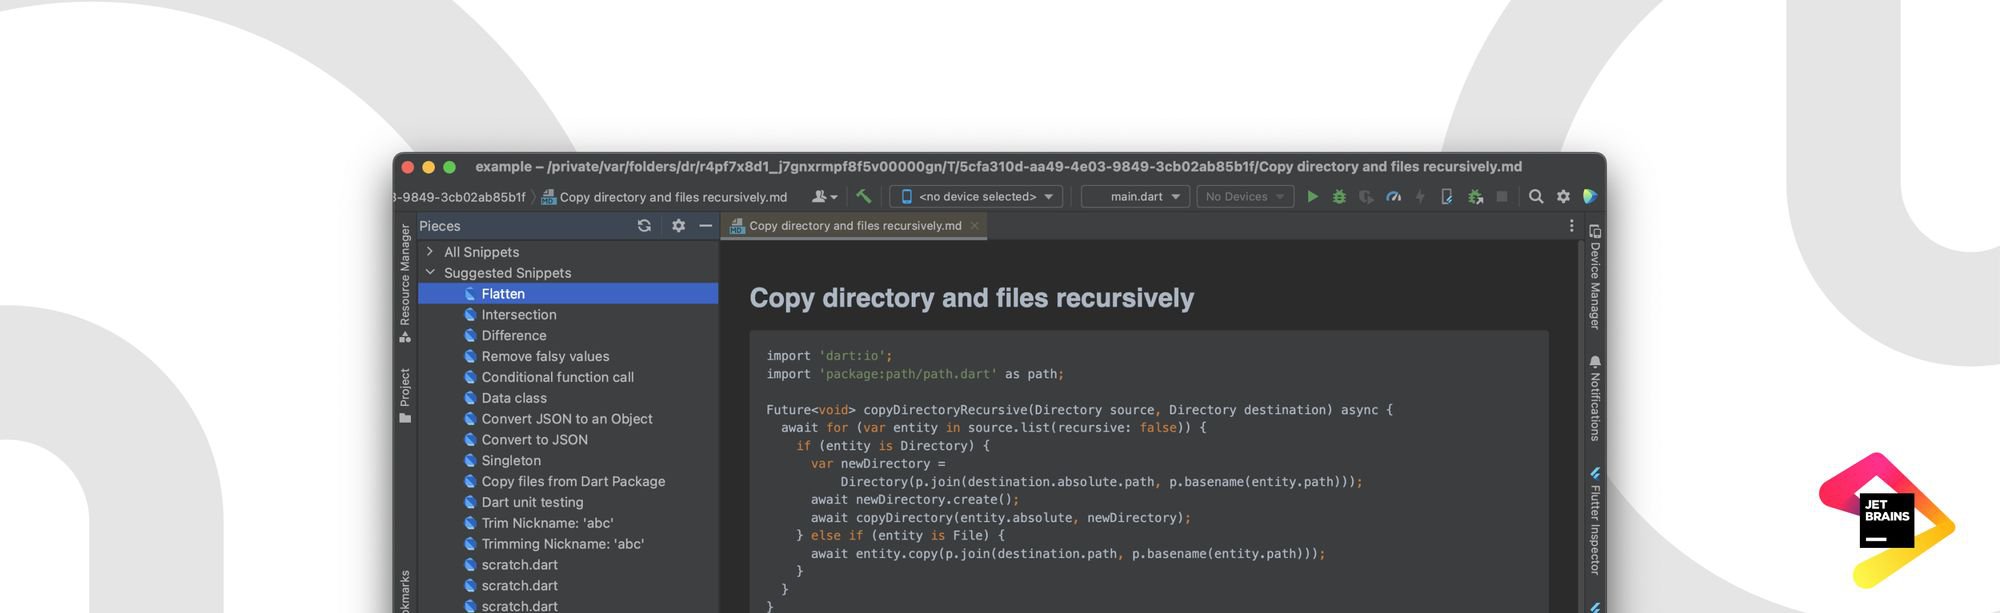Click the copyDirectoryRecursive function signature line

click(1079, 410)
